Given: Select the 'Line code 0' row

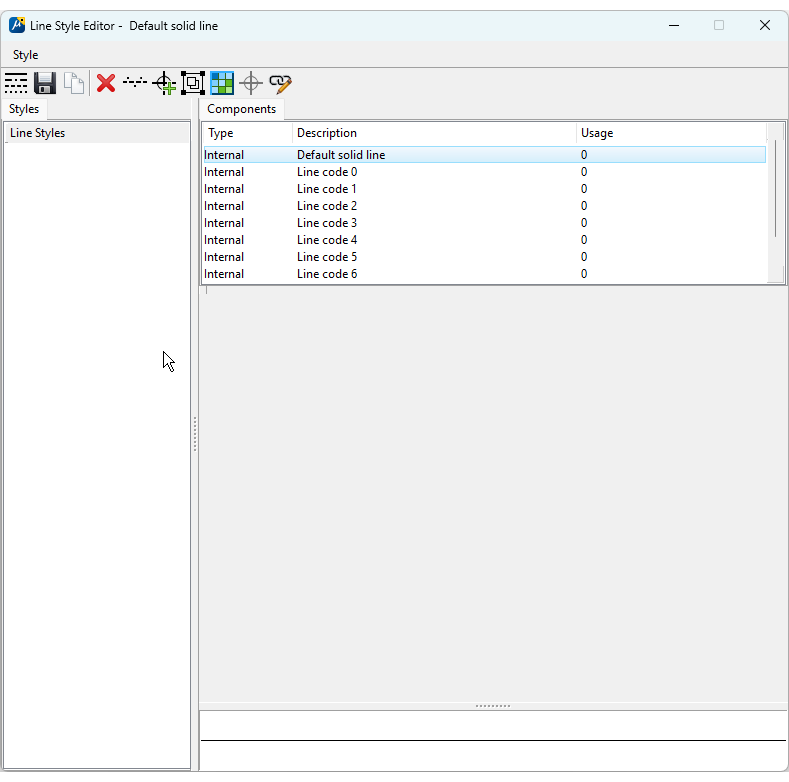Looking at the screenshot, I should 485,172.
